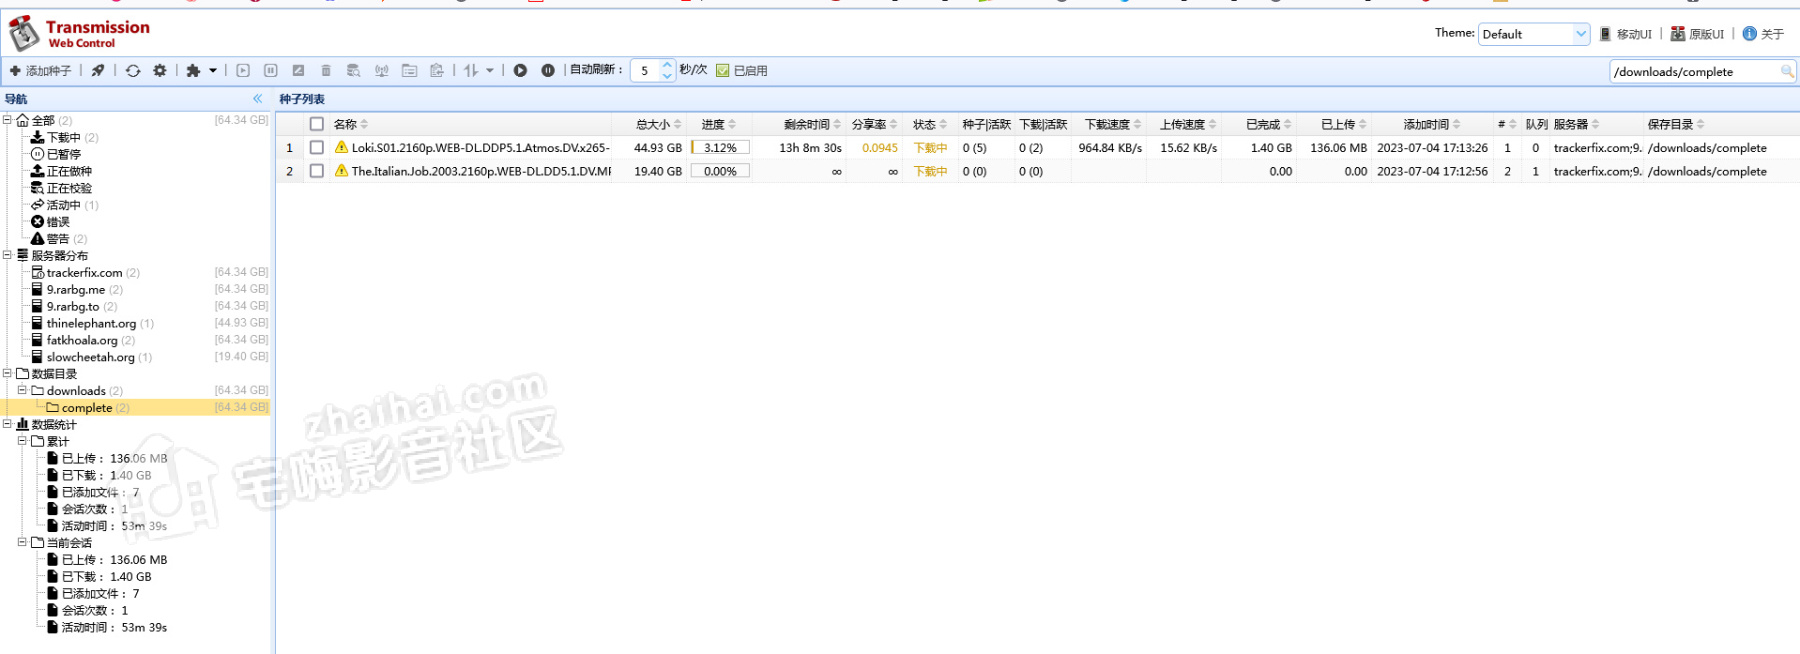The height and width of the screenshot is (654, 1800).
Task: Click the change data path search icon
Action: 354,71
